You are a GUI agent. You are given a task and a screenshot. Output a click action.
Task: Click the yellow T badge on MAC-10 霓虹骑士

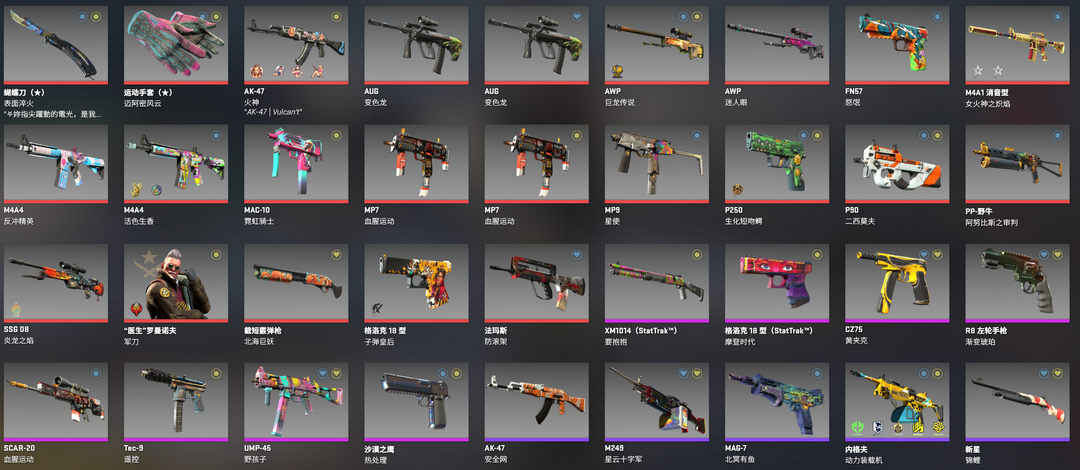pyautogui.click(x=336, y=135)
